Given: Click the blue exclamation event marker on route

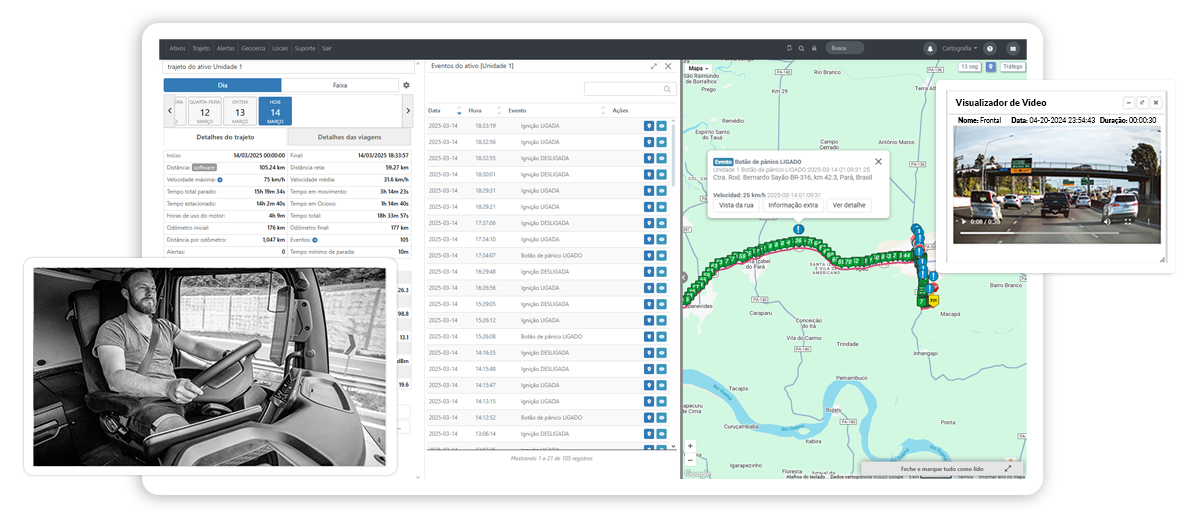Looking at the screenshot, I should [x=798, y=230].
